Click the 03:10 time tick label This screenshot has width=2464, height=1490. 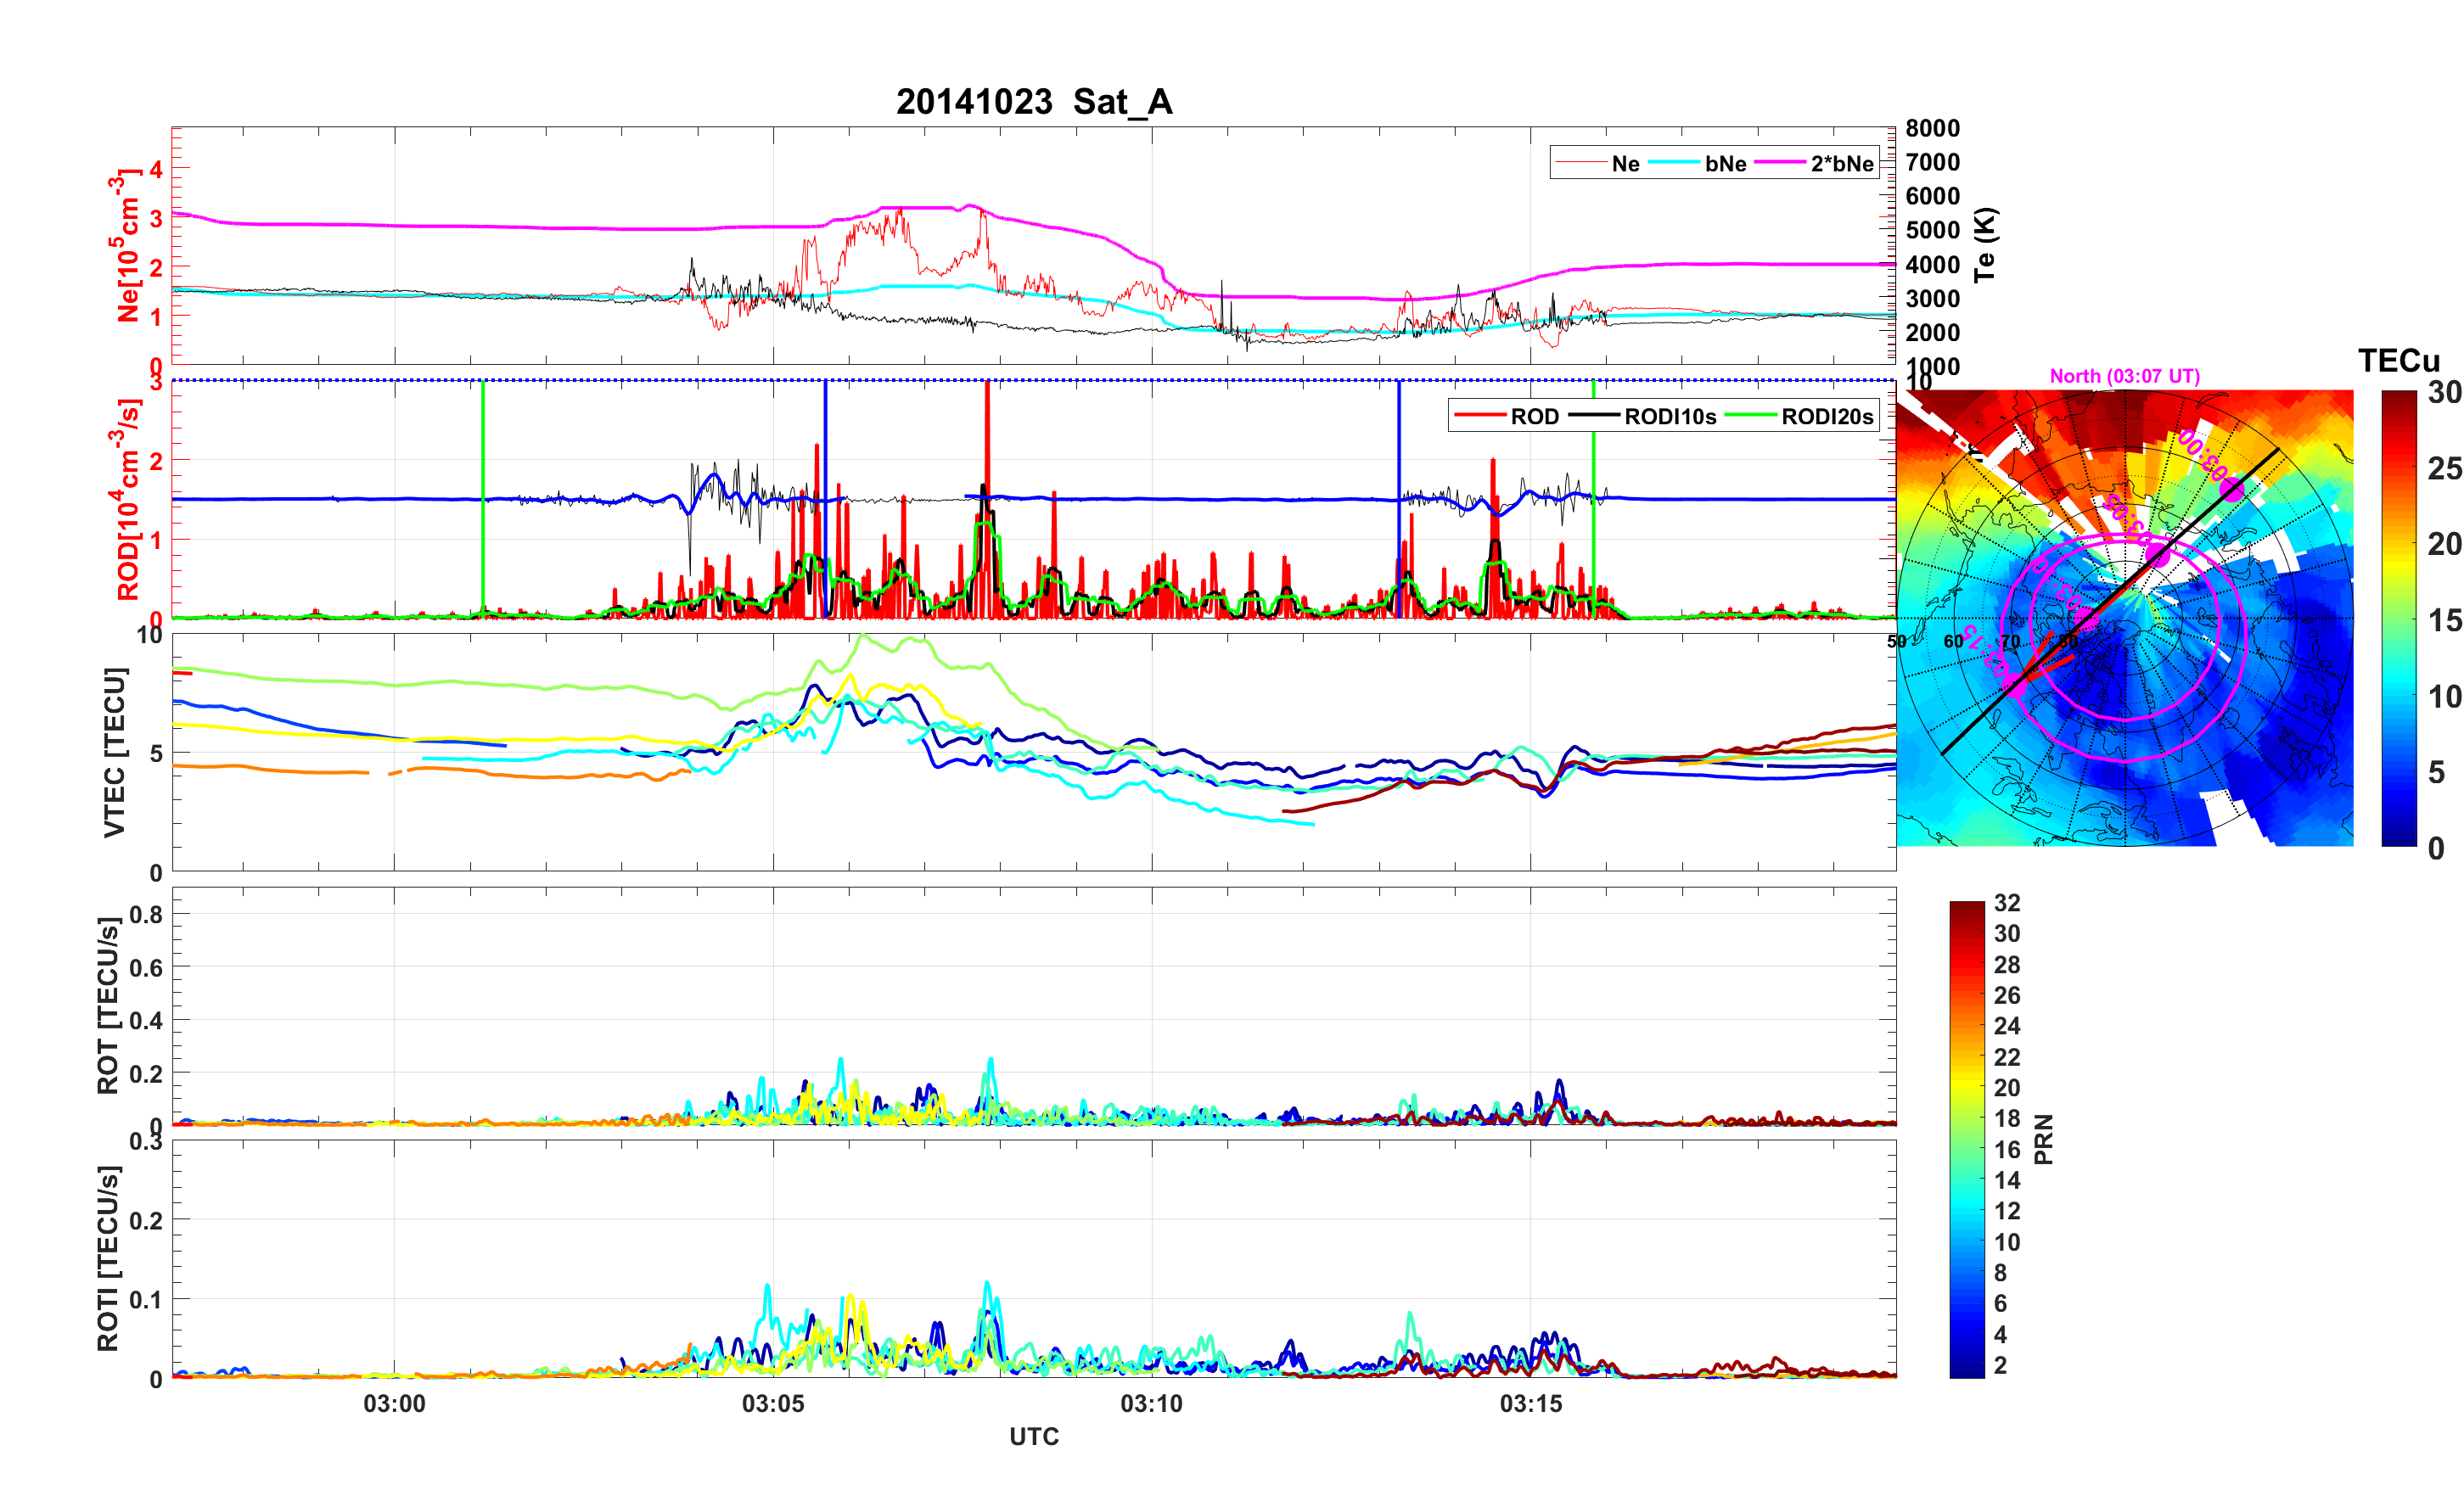(x=1151, y=1404)
